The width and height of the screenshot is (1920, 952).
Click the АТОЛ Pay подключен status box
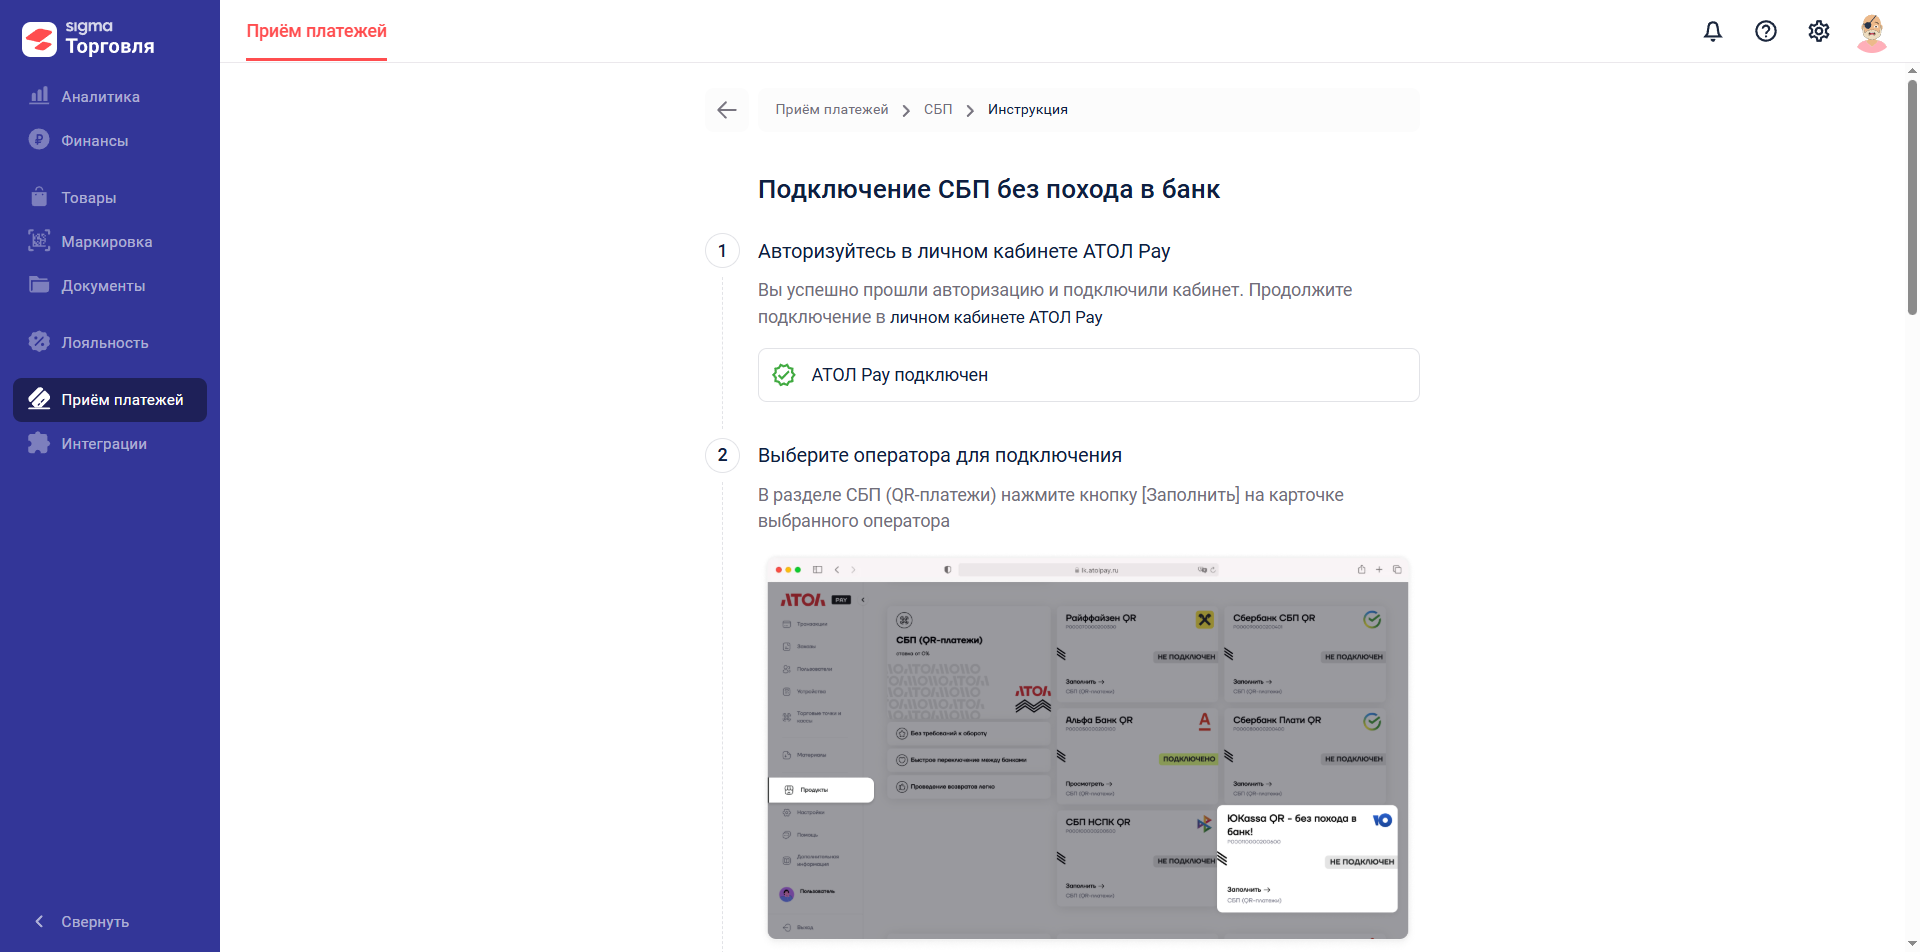[1089, 375]
